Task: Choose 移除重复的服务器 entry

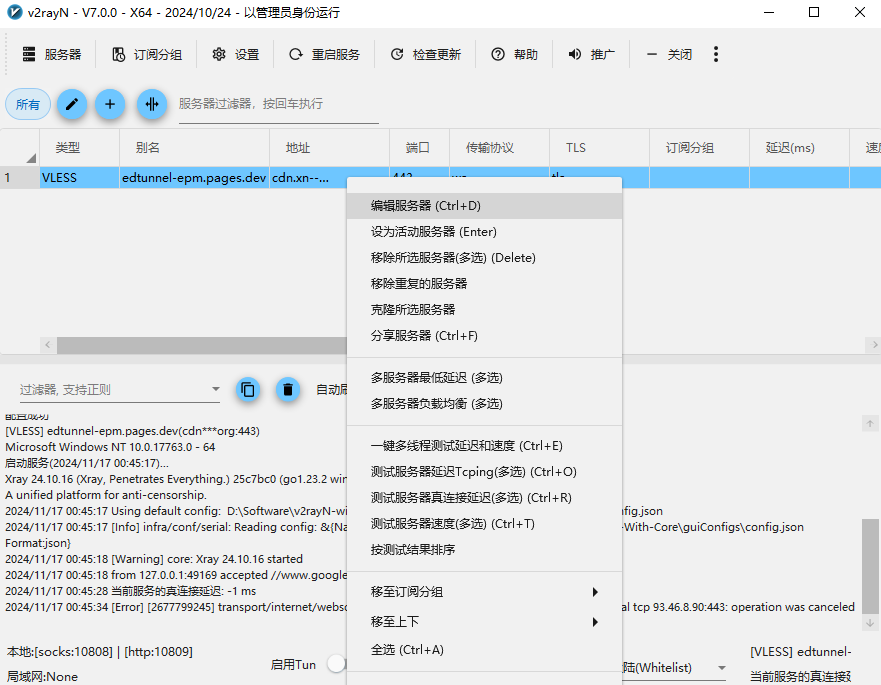Action: (x=484, y=283)
